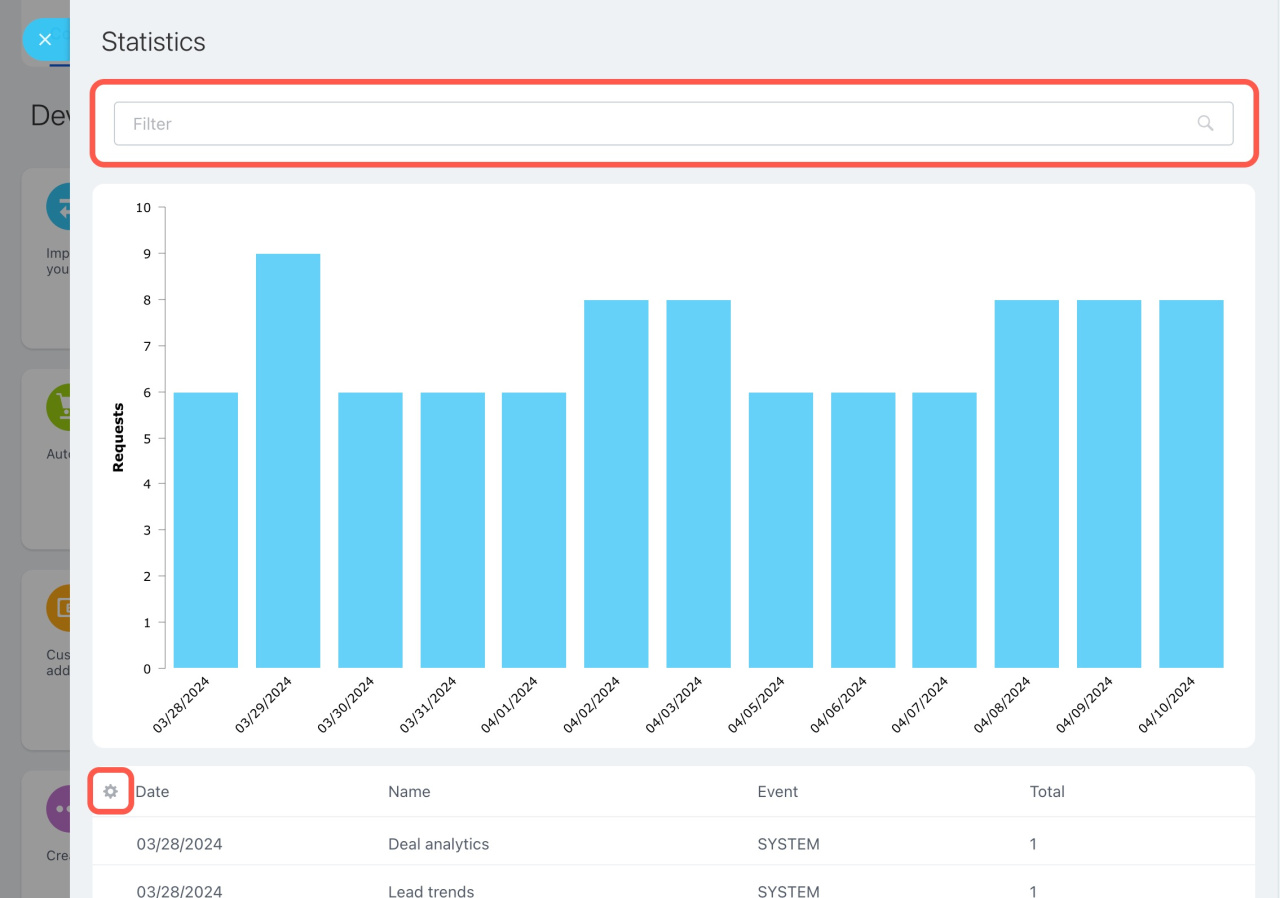Click the blue arrows icon behind panel
Screen dimensions: 1280x898
click(58, 207)
